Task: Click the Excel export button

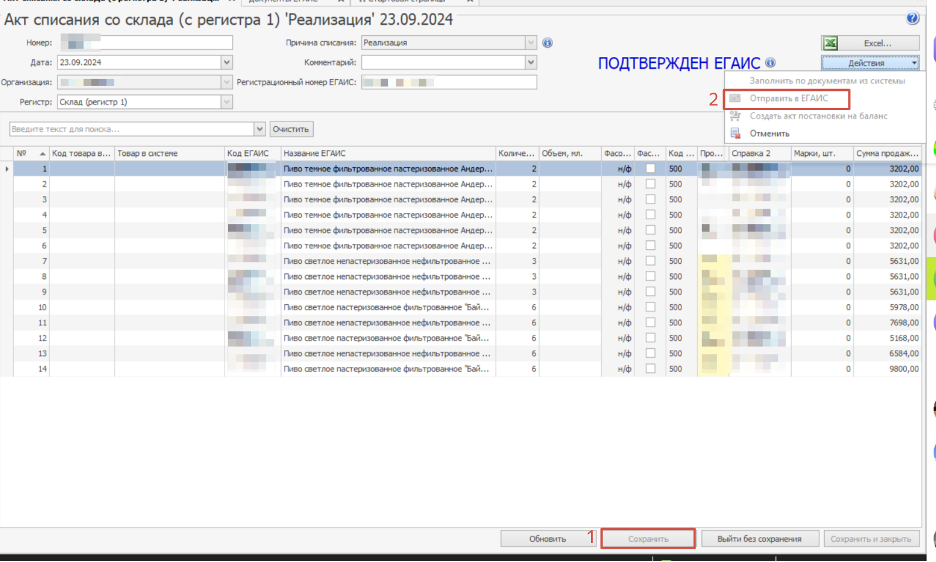Action: click(870, 43)
